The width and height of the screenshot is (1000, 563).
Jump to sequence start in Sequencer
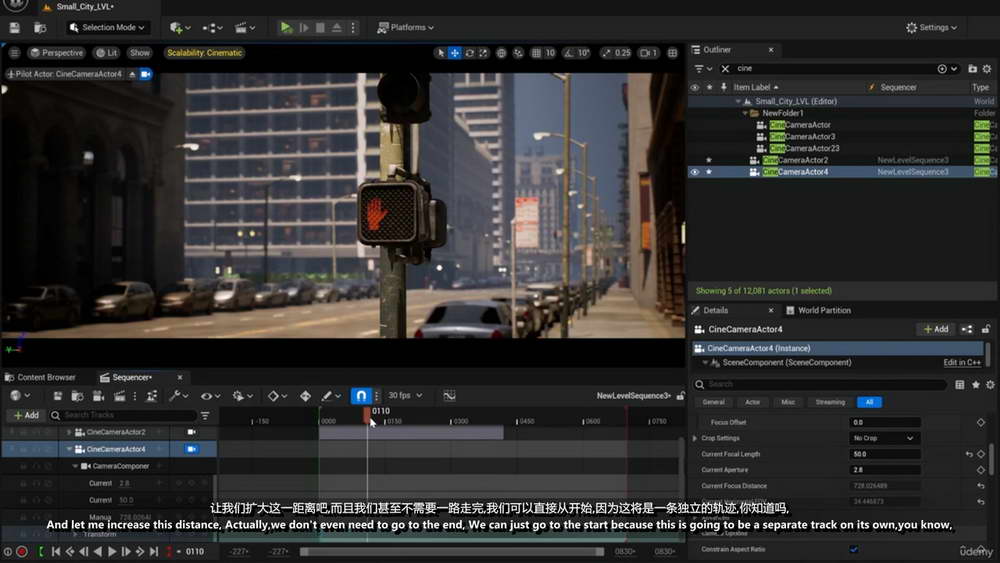pyautogui.click(x=55, y=552)
